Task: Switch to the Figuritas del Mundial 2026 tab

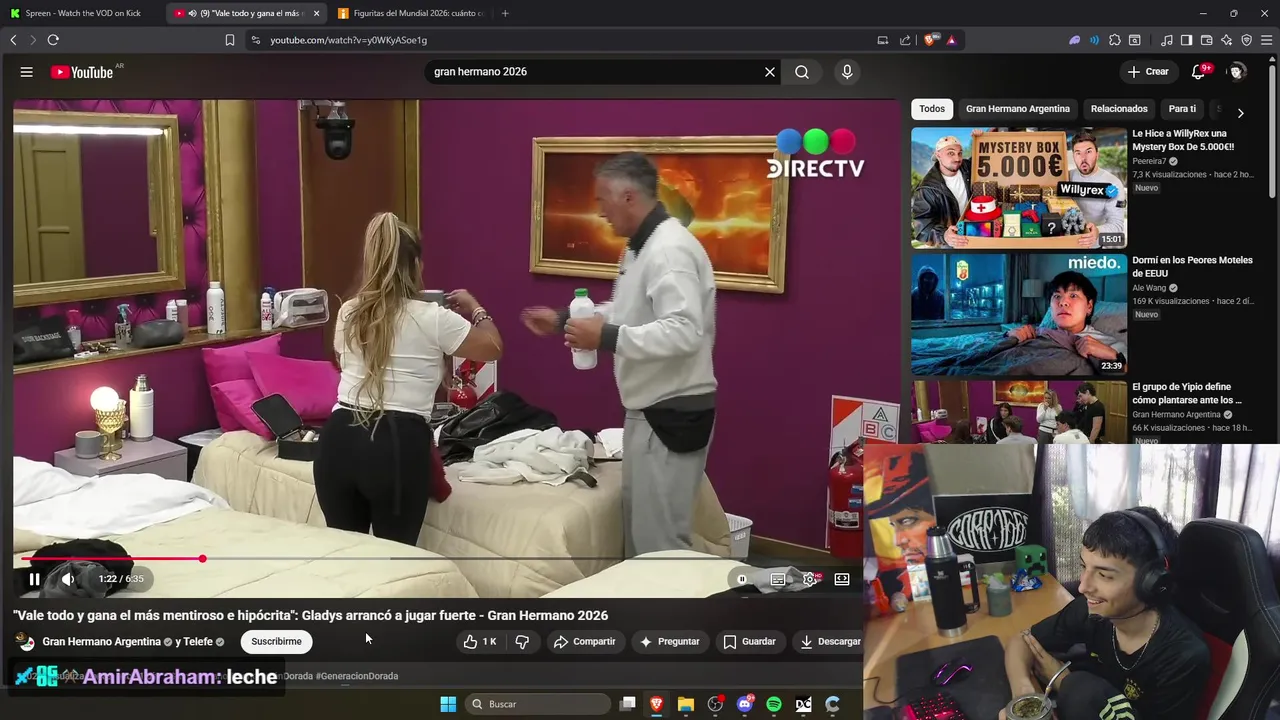Action: (410, 13)
